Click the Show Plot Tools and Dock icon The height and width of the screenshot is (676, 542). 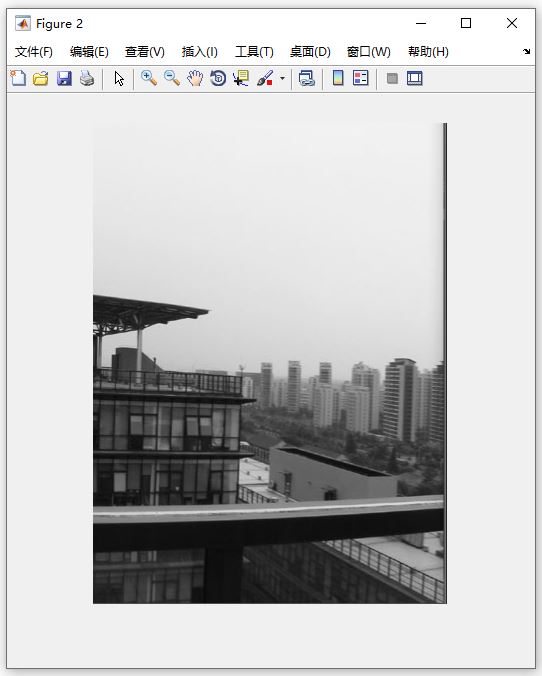click(x=414, y=78)
